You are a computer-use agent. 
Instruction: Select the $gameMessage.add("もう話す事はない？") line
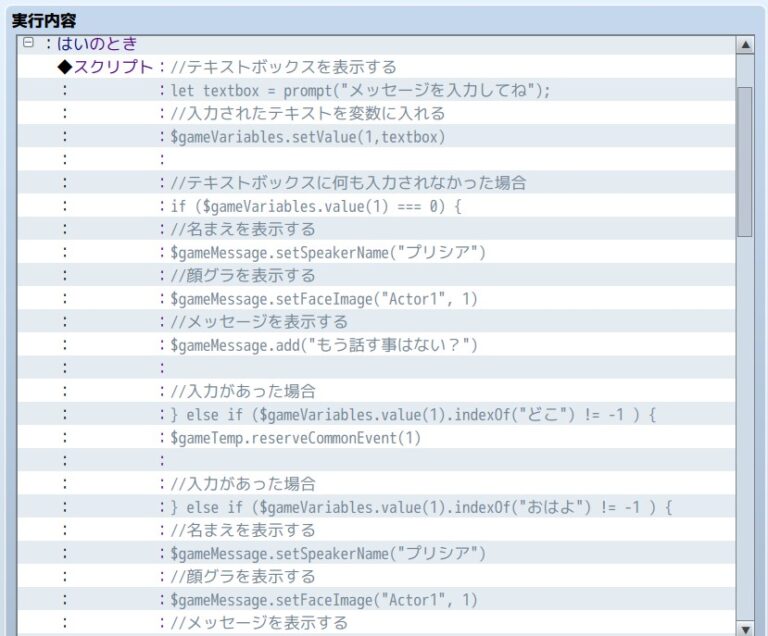324,345
